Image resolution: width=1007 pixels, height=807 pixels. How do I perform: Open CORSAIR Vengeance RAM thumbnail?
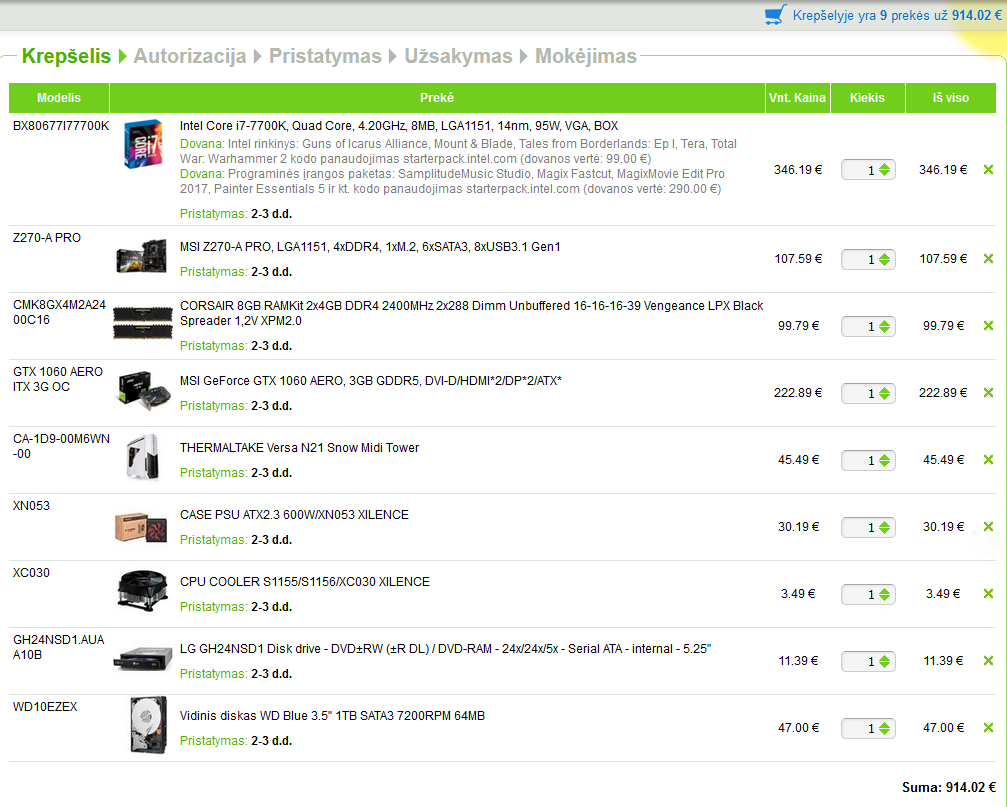143,322
